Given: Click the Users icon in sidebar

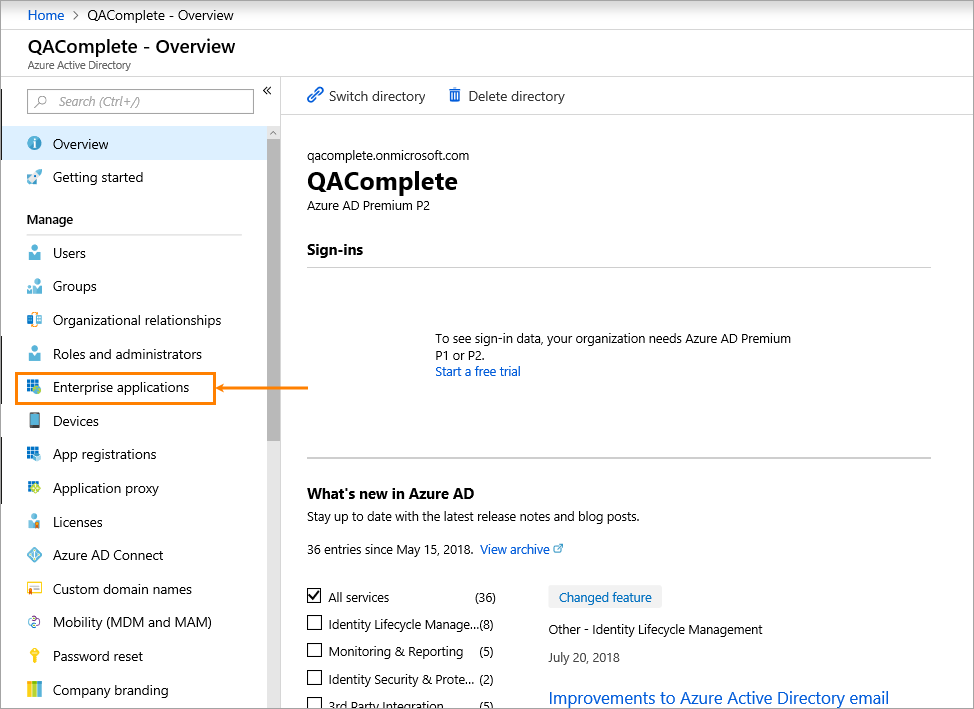Looking at the screenshot, I should click(x=35, y=253).
